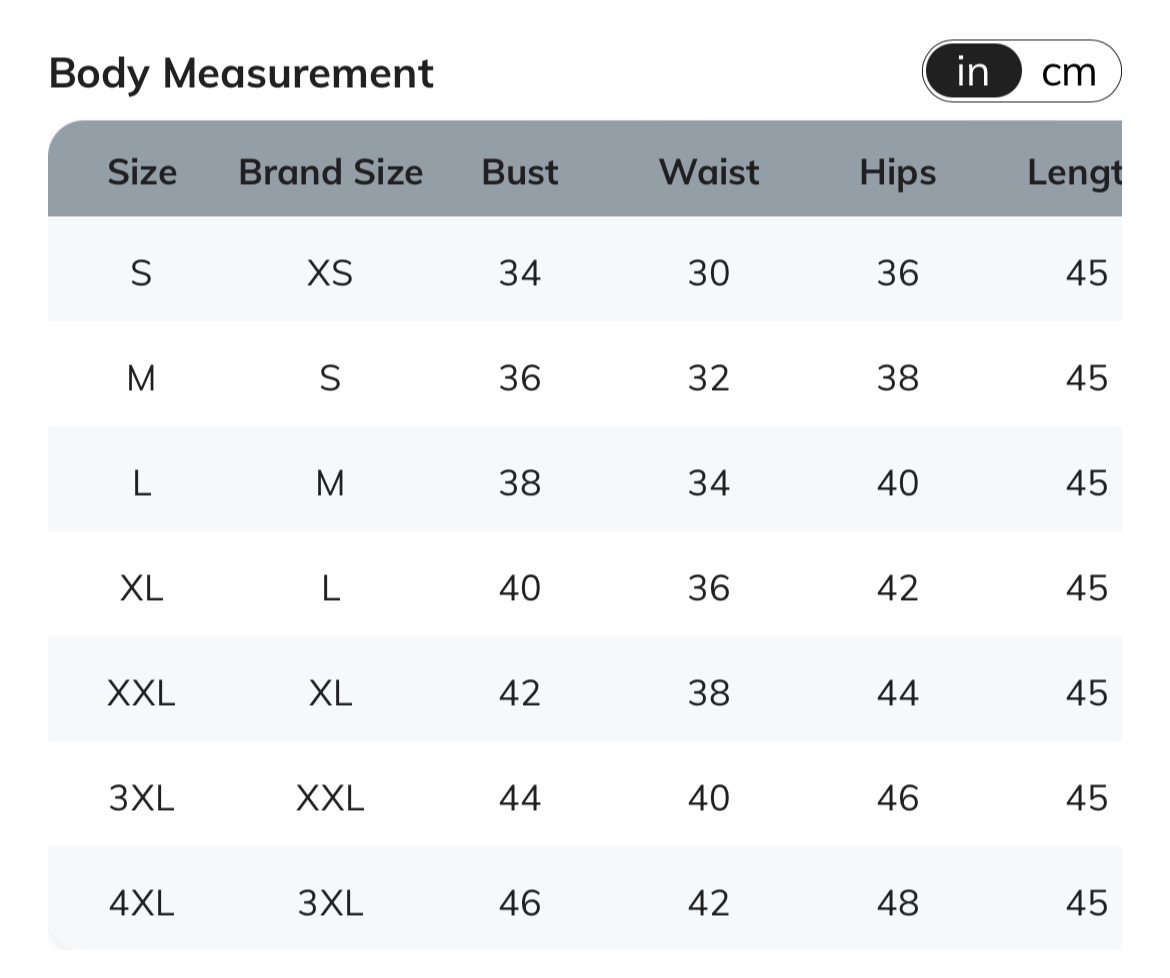1170x978 pixels.
Task: Select the XS brand size cell
Action: pyautogui.click(x=330, y=273)
